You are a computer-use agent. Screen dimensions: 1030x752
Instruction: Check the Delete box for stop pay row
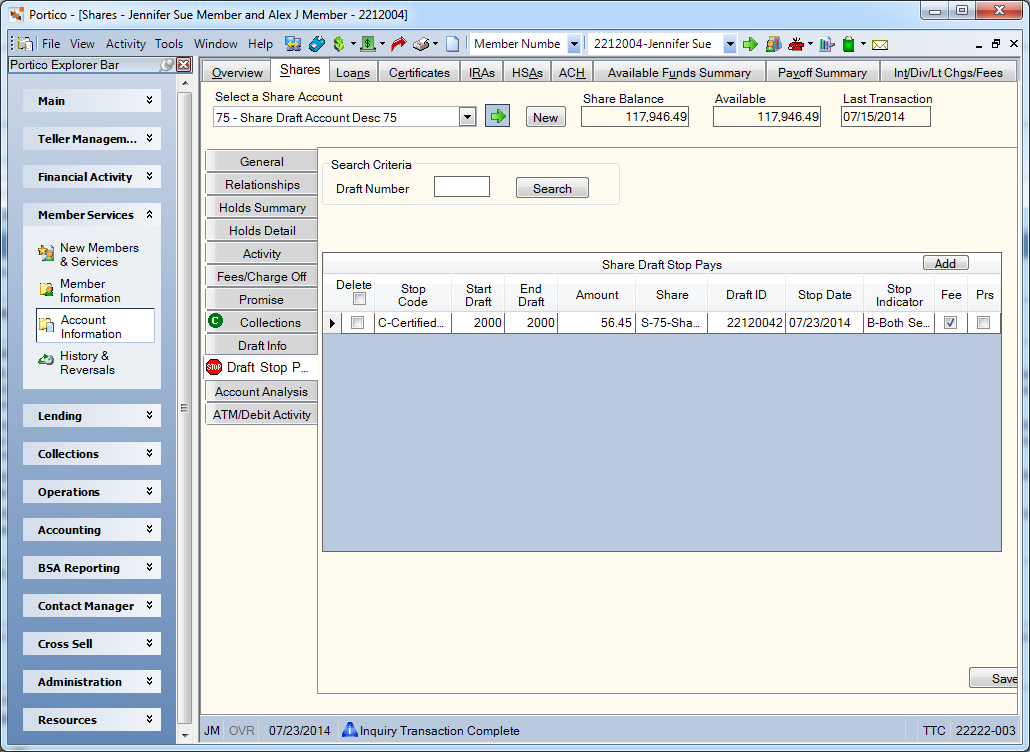(357, 322)
